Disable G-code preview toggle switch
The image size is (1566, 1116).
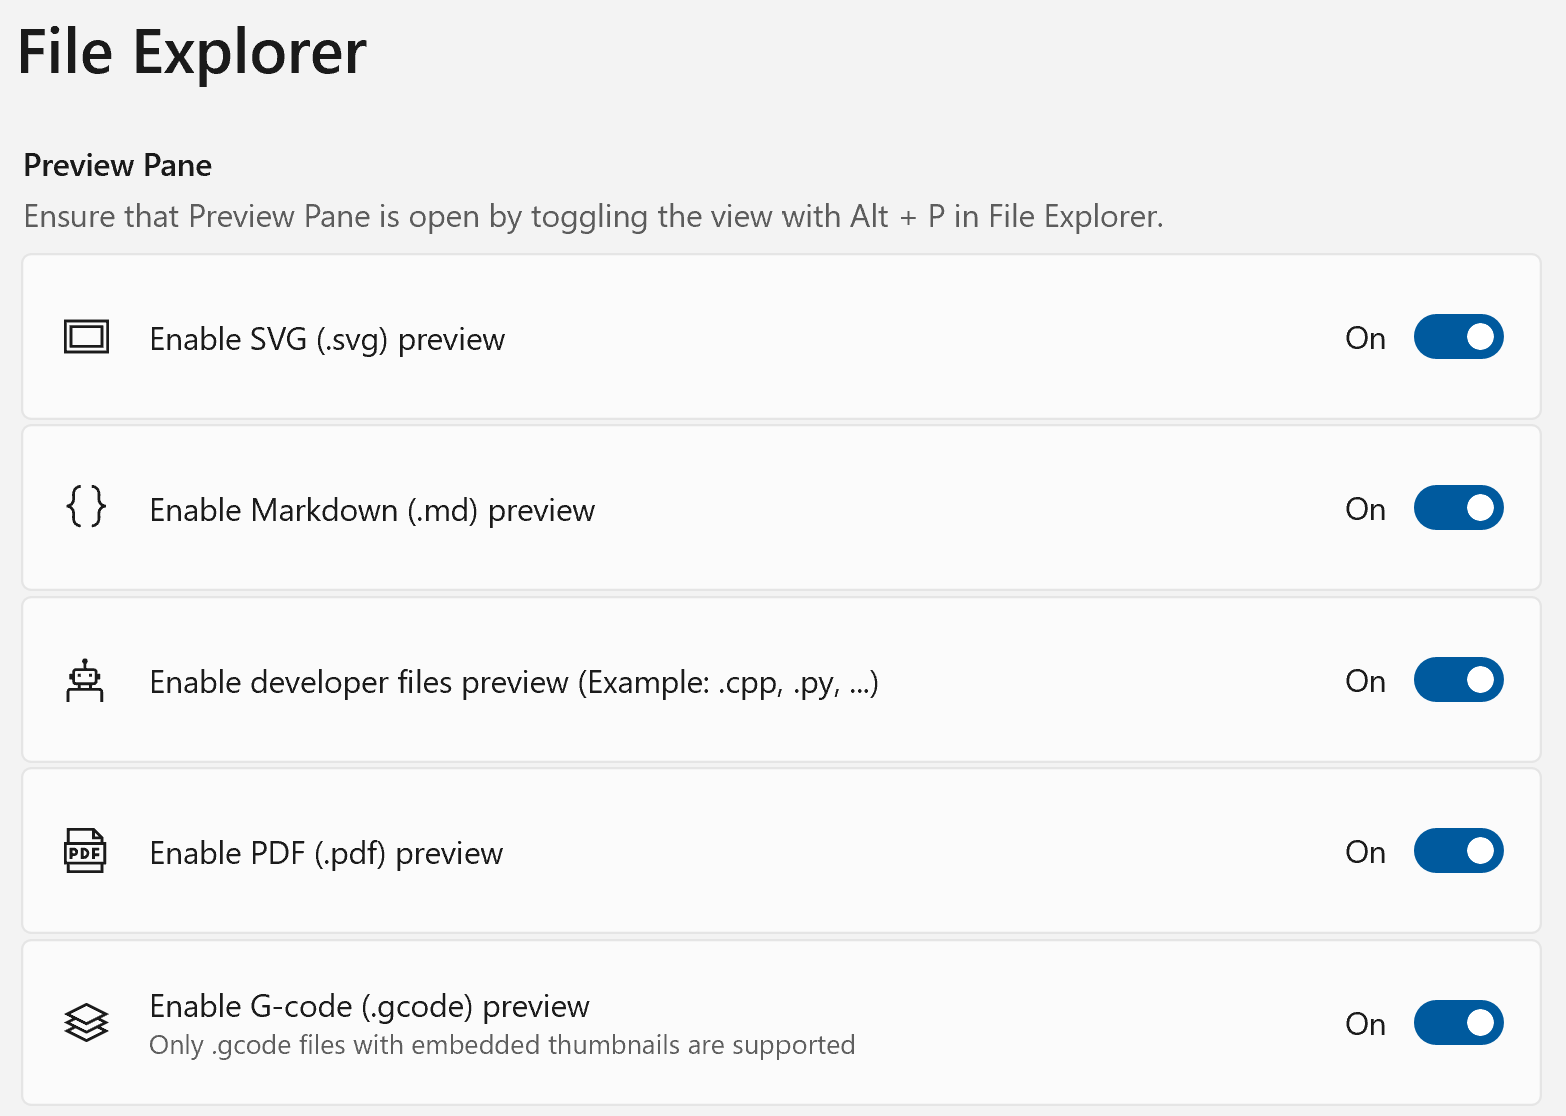[1458, 1023]
